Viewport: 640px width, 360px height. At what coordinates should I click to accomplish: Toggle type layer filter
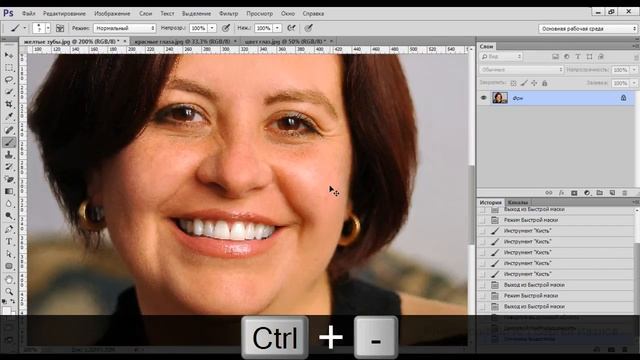tap(578, 57)
